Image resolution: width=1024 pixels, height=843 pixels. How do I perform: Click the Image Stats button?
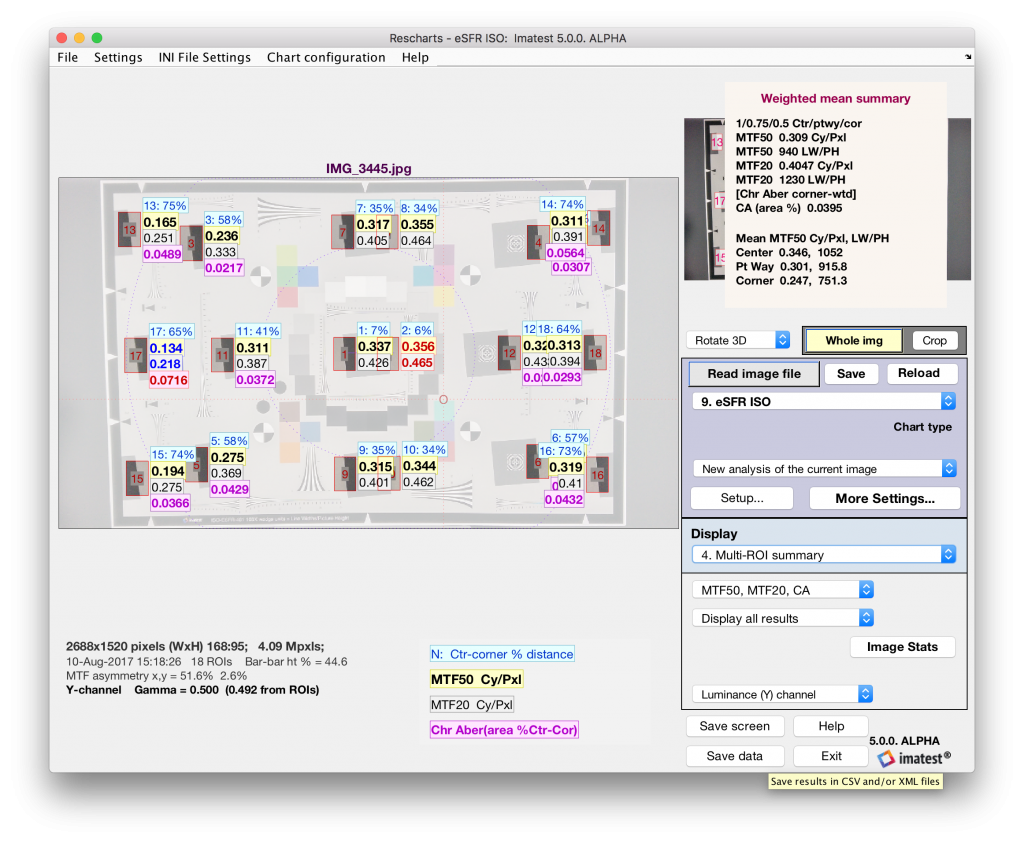[x=903, y=647]
